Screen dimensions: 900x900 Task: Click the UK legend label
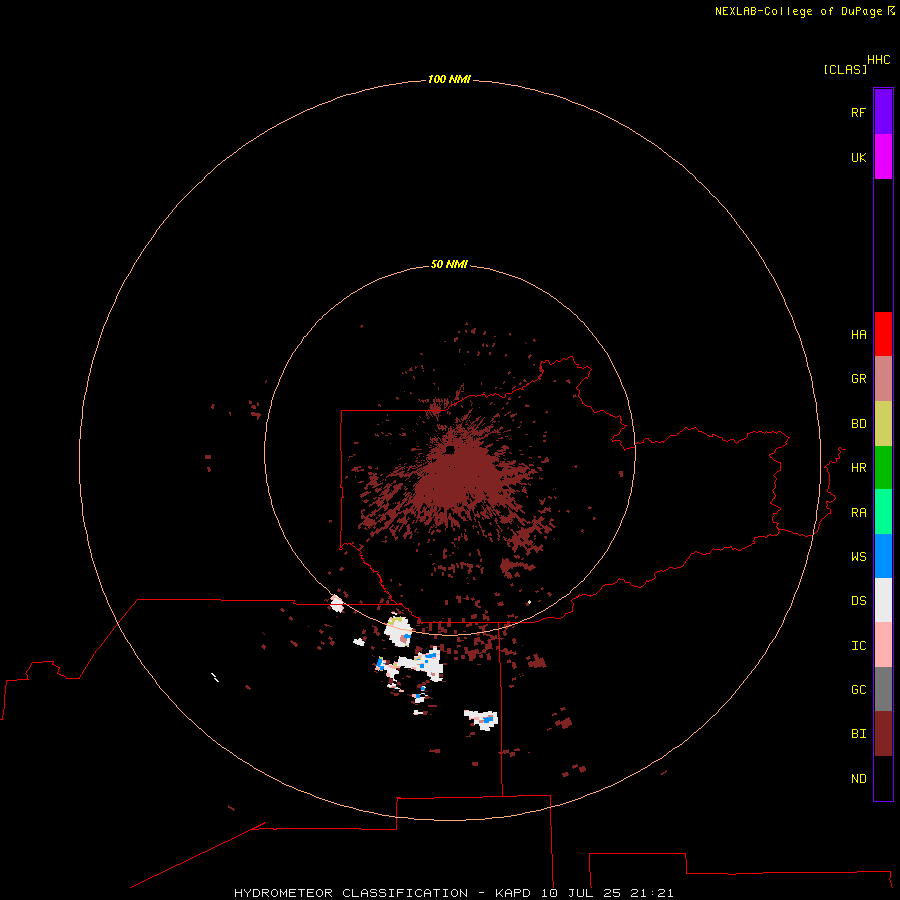[858, 157]
